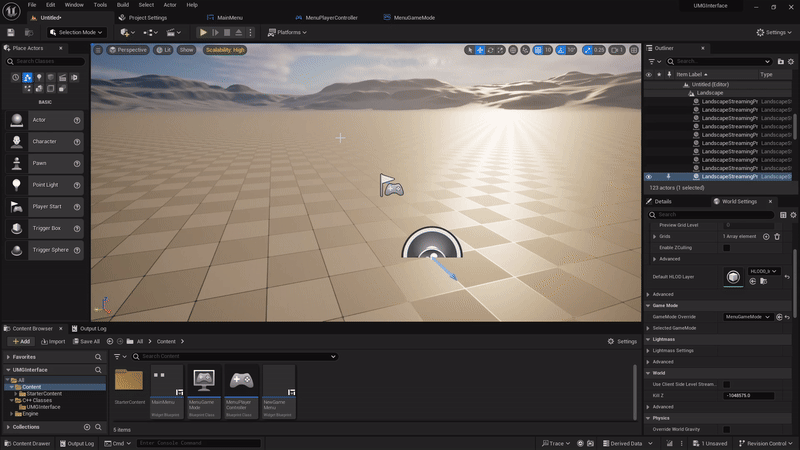Open the Add content quick menu icon
This screenshot has height=450, width=800.
[127, 32]
